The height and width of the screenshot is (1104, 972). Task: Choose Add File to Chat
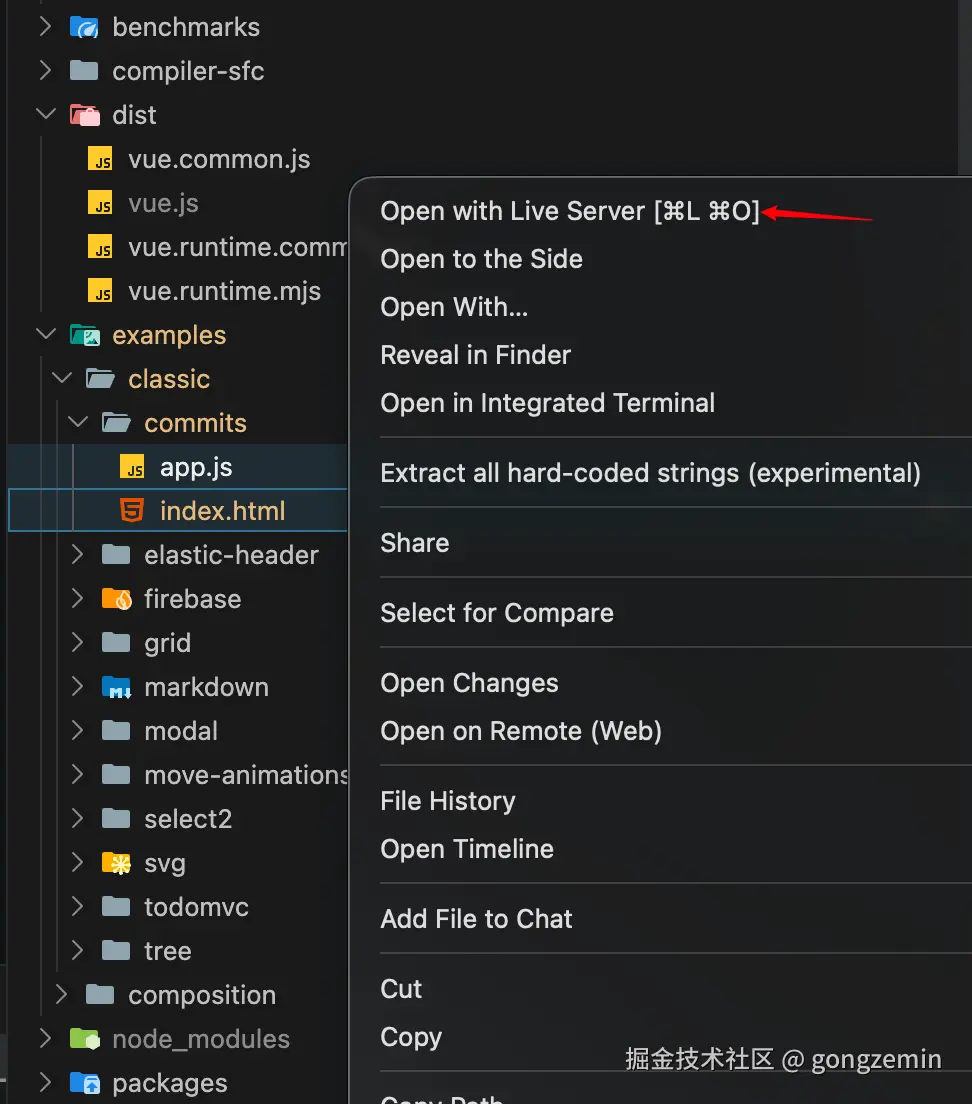click(x=476, y=919)
